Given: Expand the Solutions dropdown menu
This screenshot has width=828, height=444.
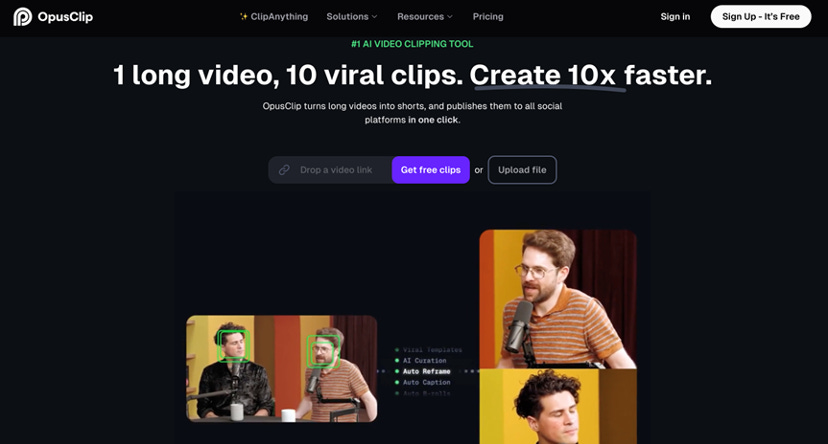Looking at the screenshot, I should coord(352,16).
